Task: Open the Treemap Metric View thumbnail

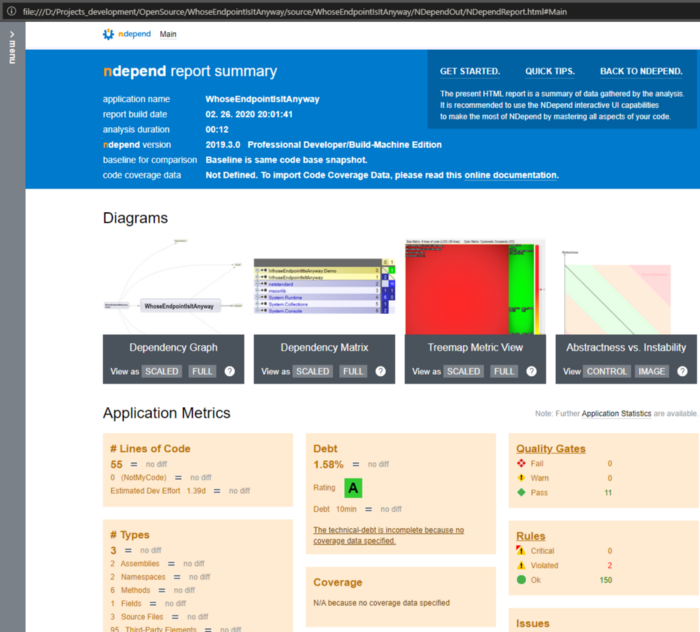Action: point(475,287)
